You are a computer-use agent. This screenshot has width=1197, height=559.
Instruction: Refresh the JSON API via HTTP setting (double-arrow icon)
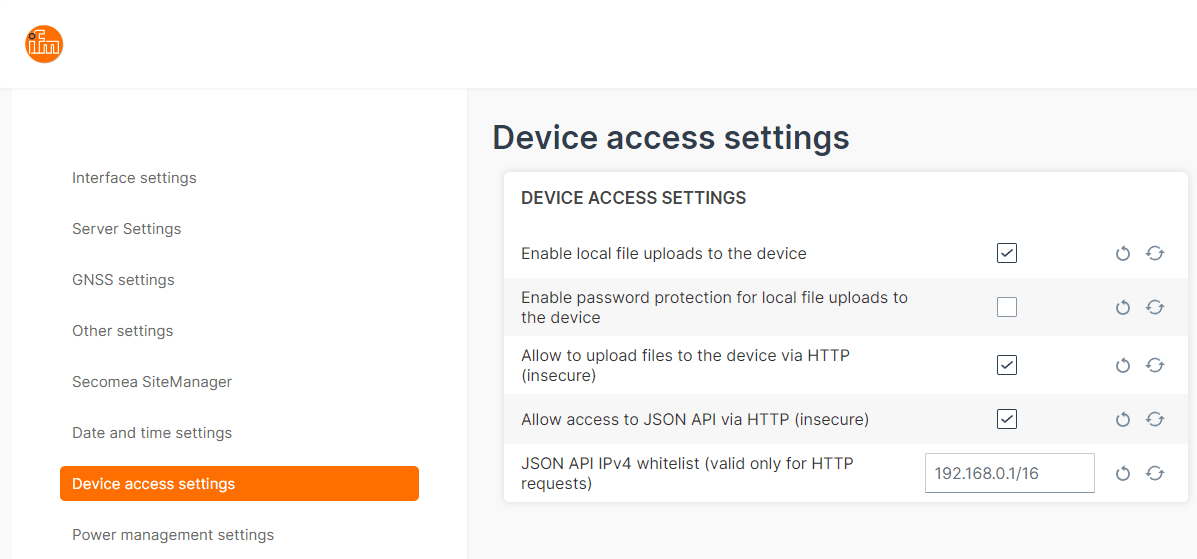click(x=1155, y=420)
